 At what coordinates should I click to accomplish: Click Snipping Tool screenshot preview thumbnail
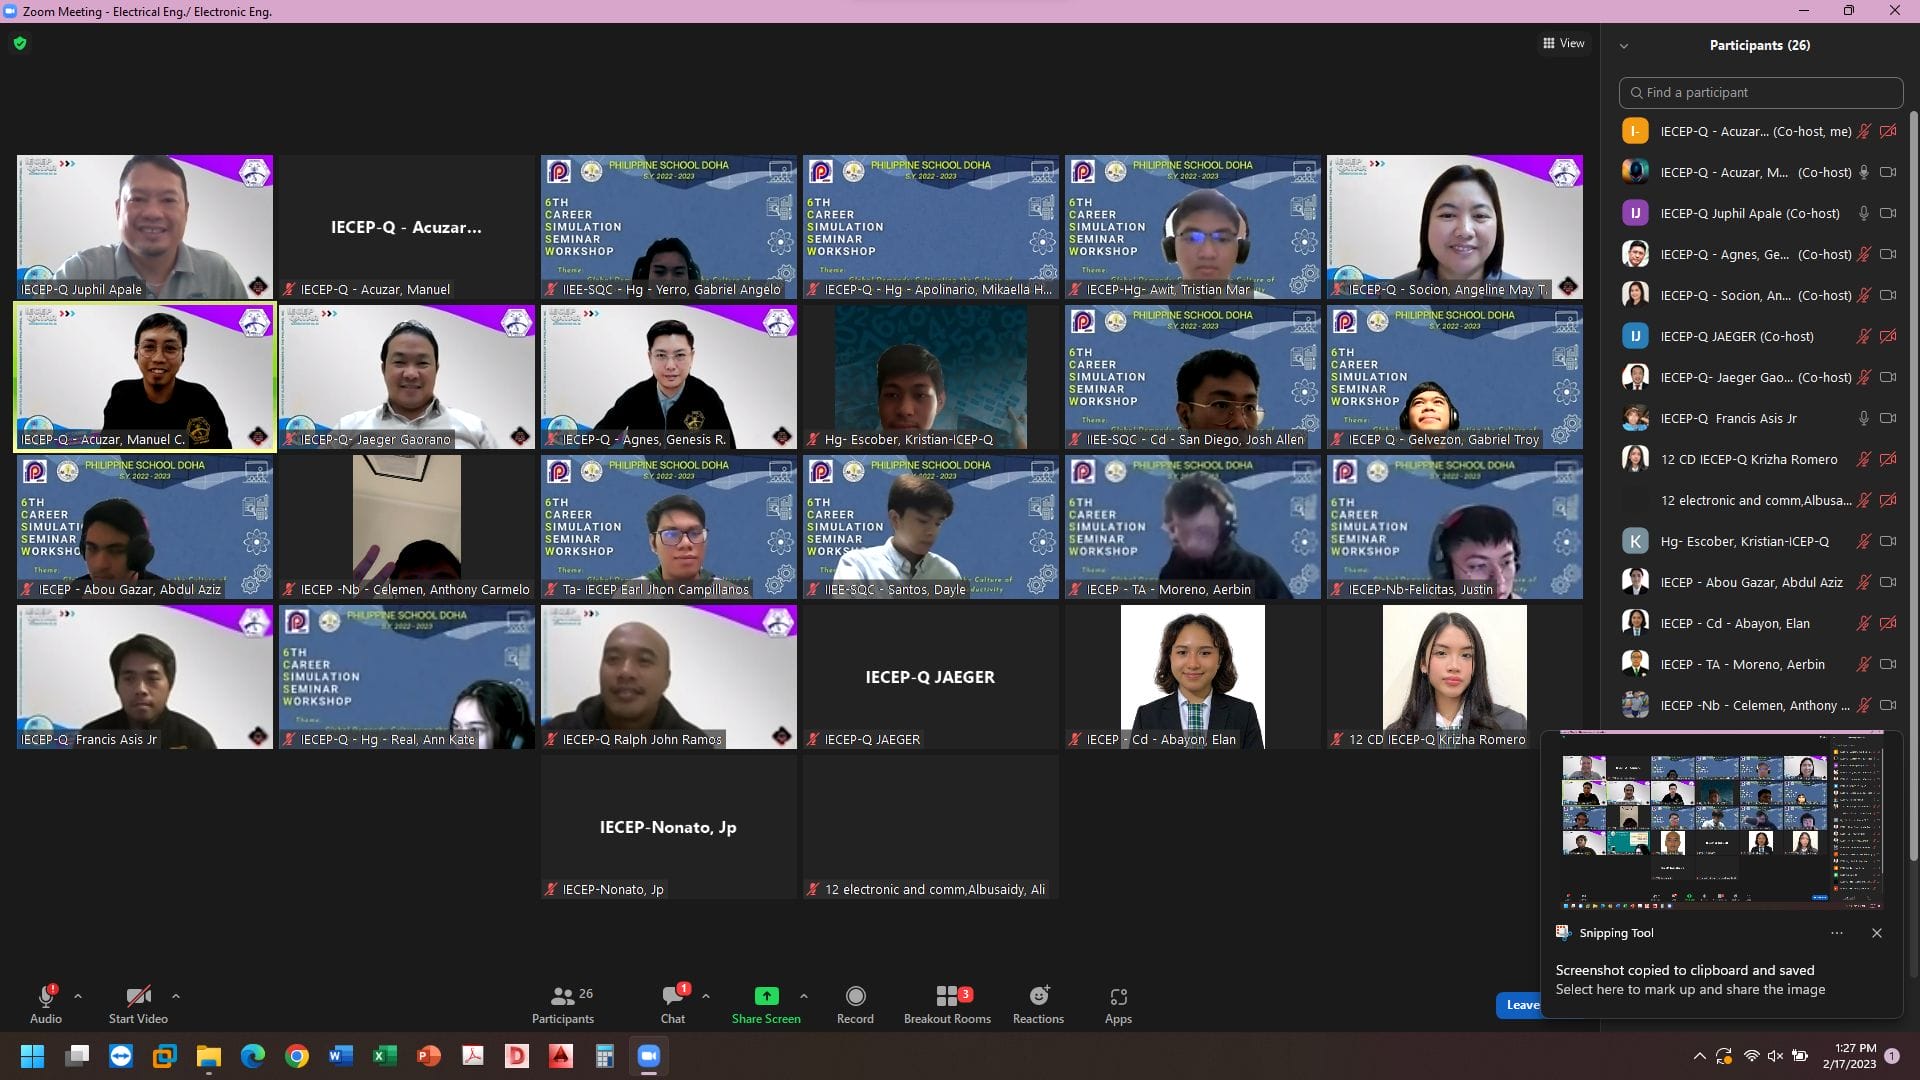coord(1722,820)
